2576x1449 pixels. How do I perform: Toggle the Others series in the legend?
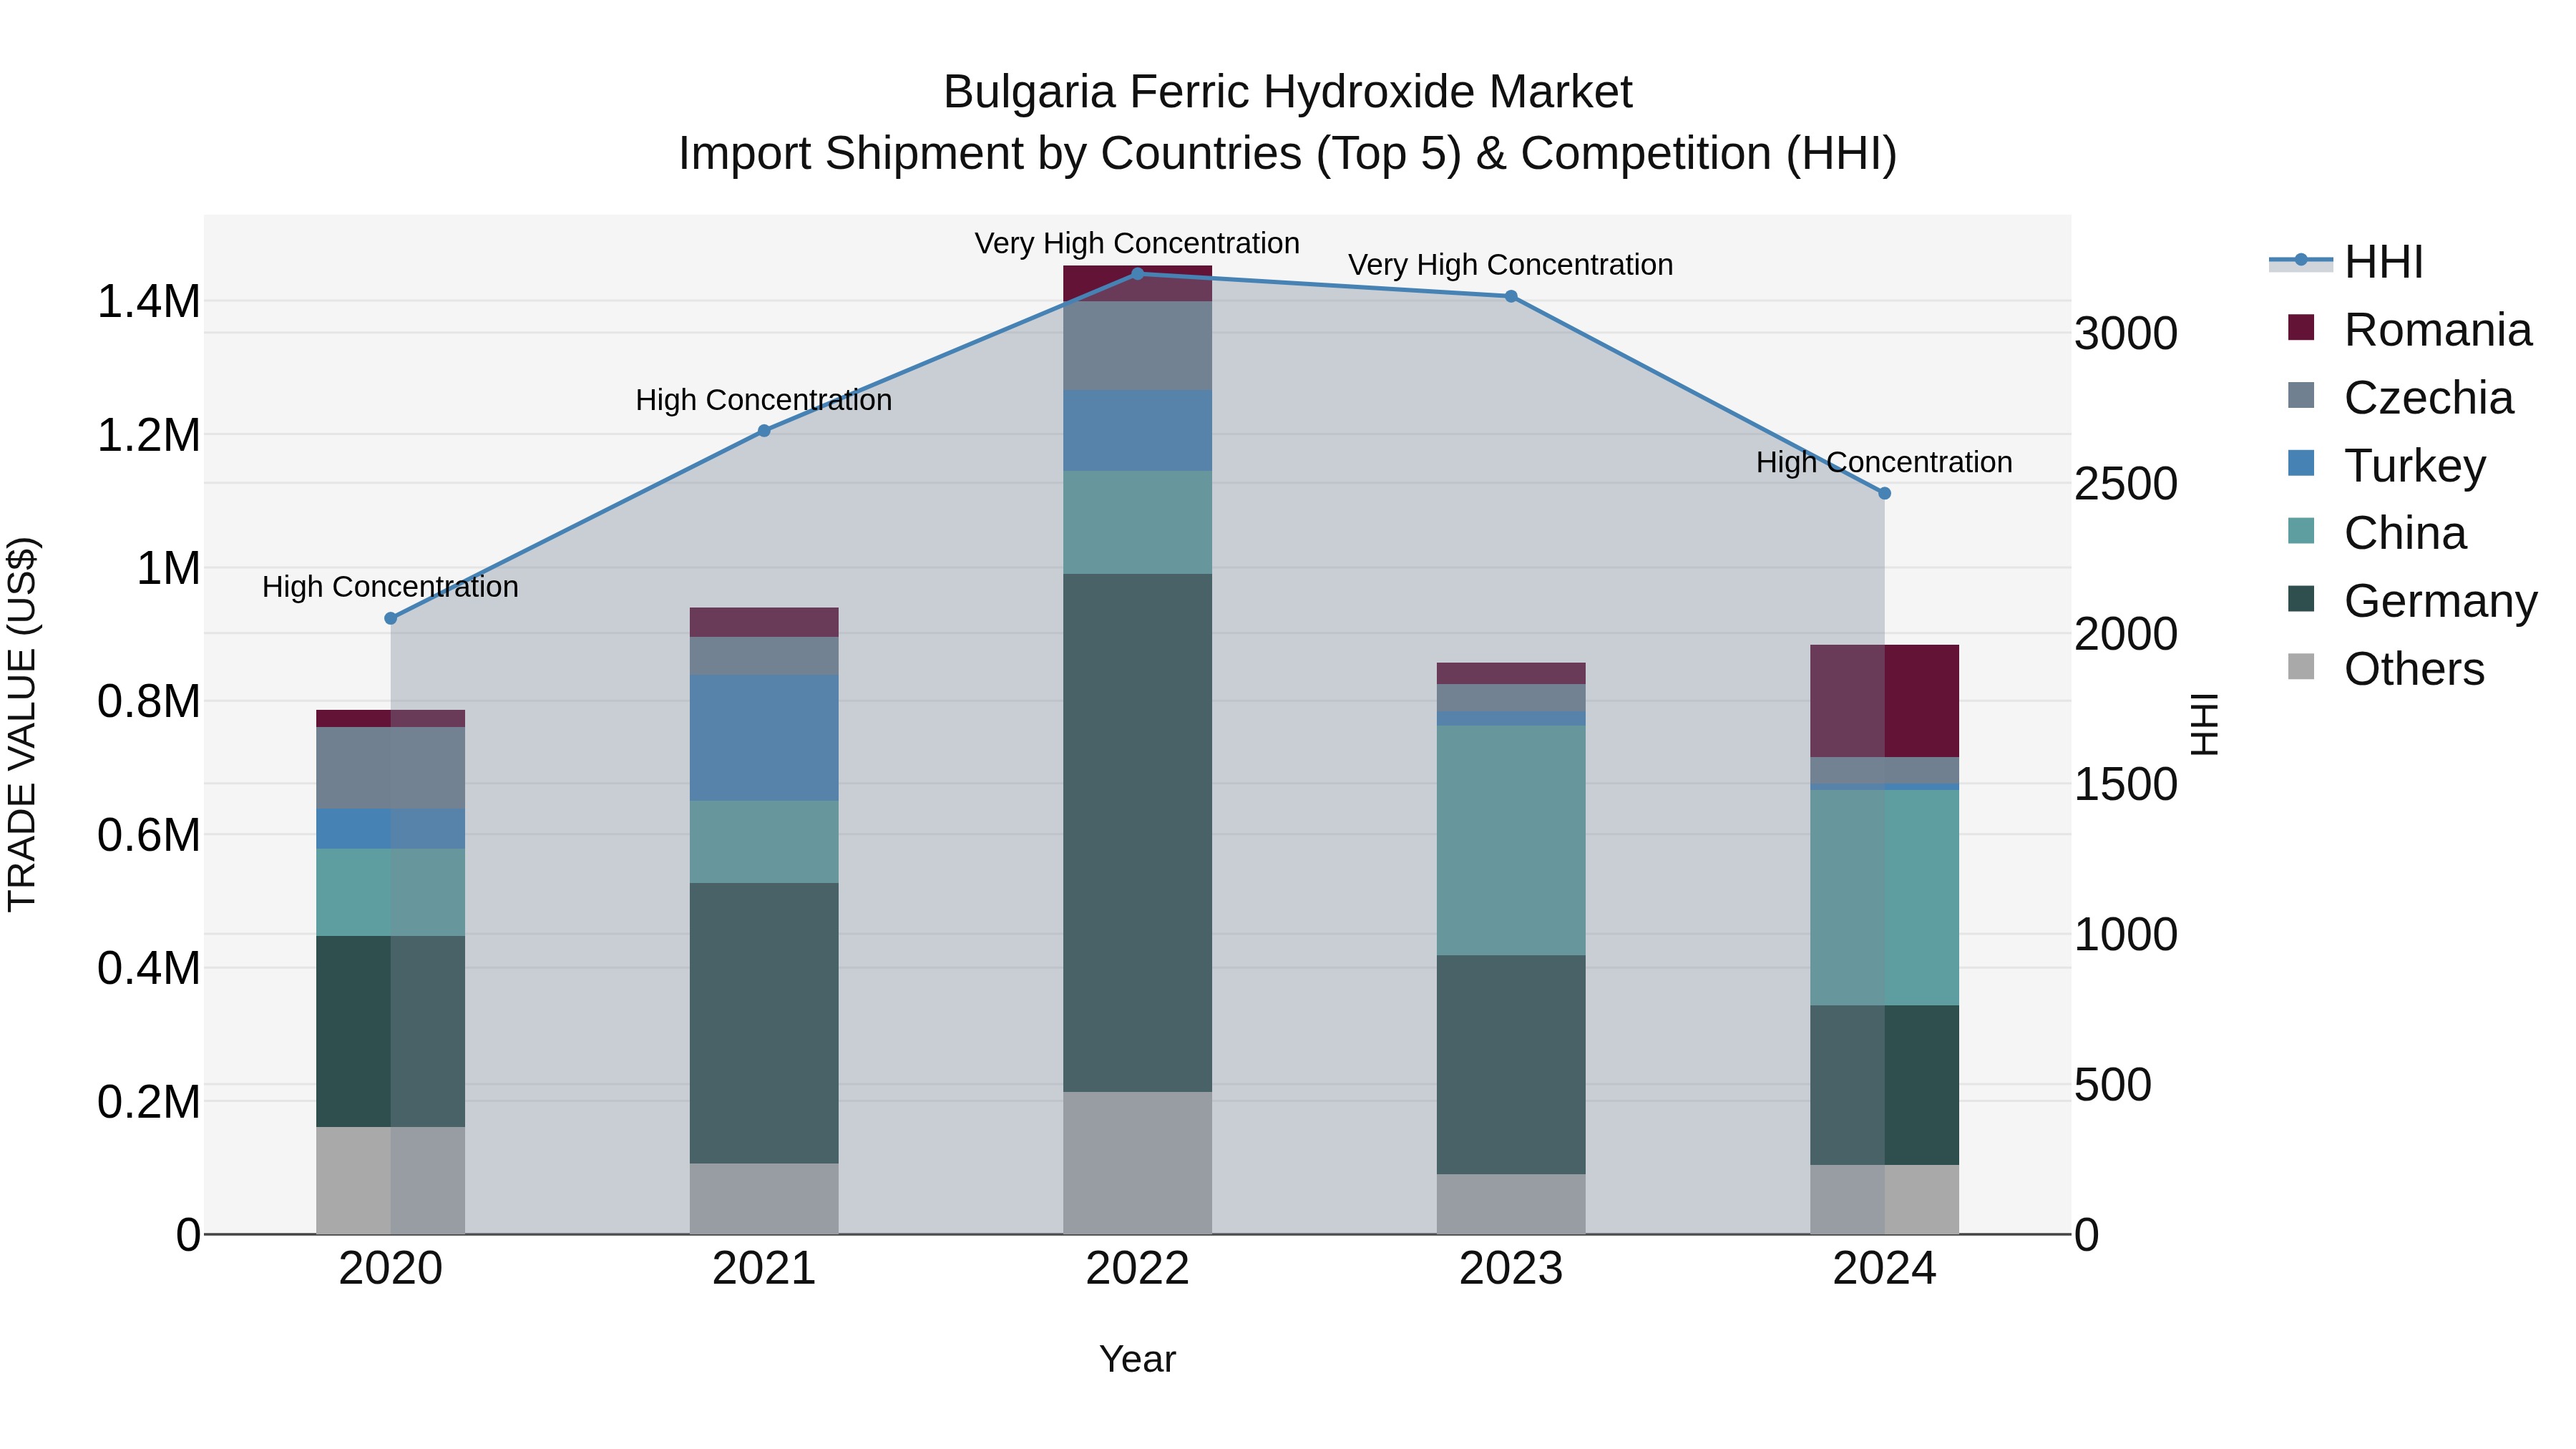[x=2386, y=668]
